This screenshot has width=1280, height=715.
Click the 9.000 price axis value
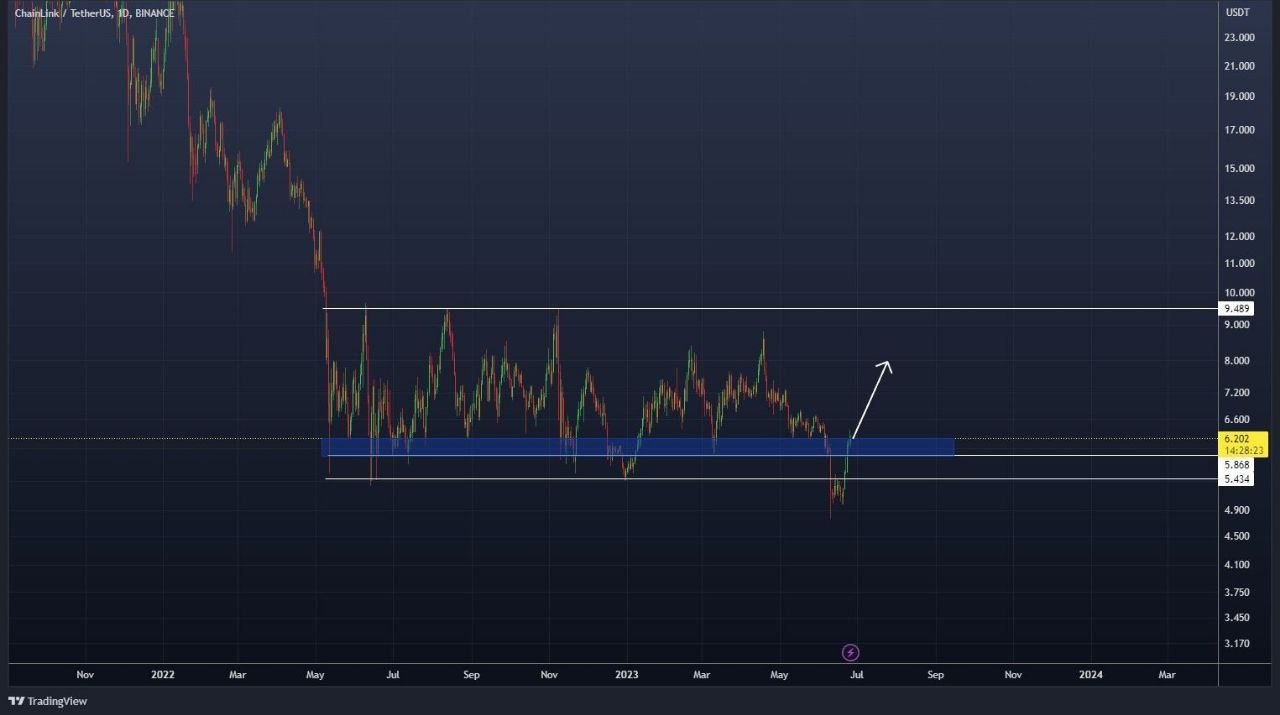click(x=1238, y=325)
